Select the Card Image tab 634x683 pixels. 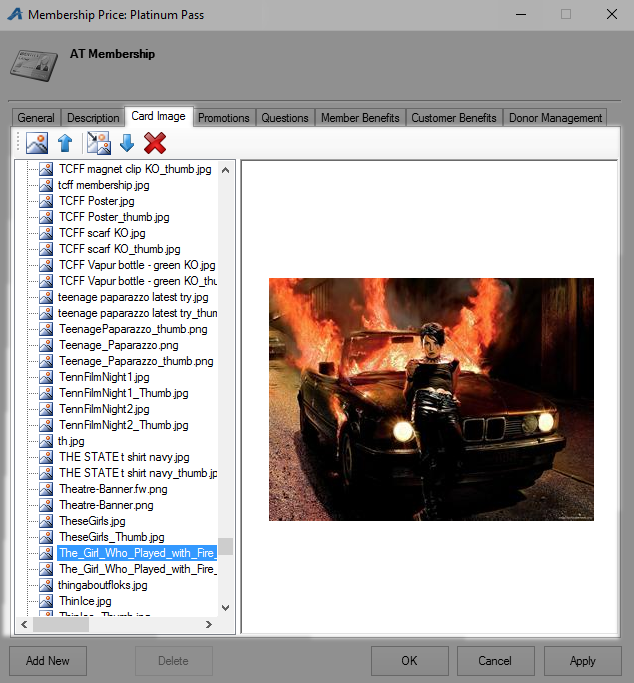pos(158,116)
